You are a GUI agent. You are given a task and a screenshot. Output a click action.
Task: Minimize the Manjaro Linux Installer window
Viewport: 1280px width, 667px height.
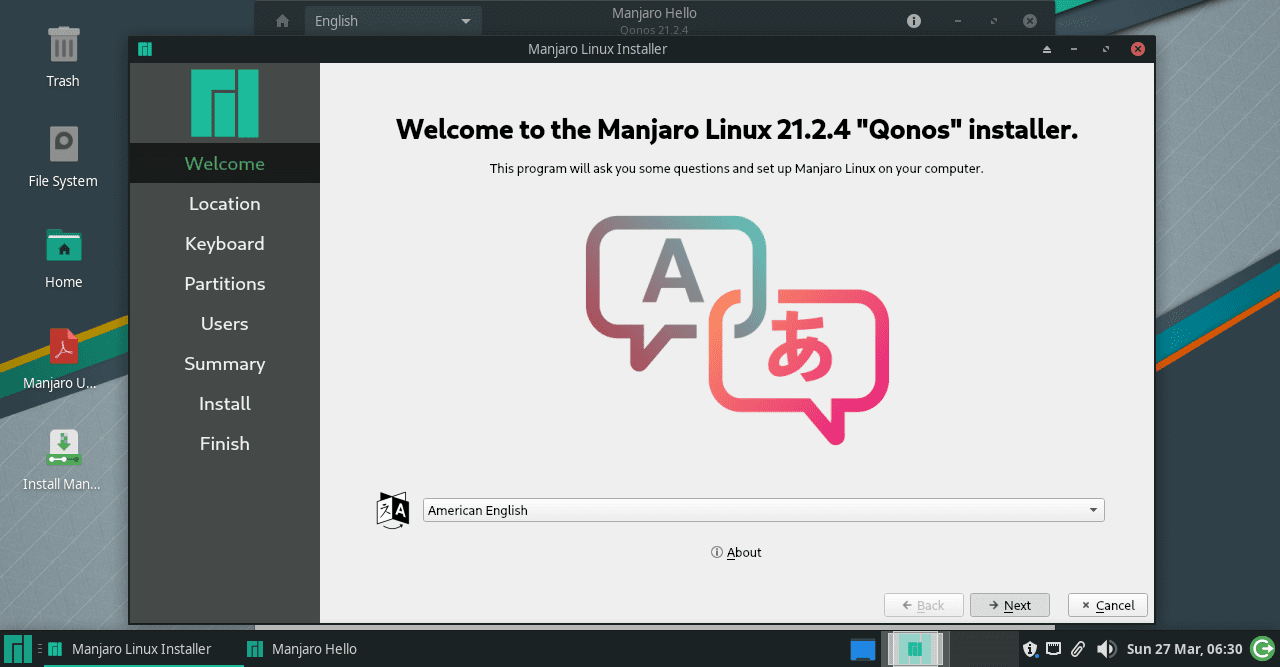pos(1074,49)
